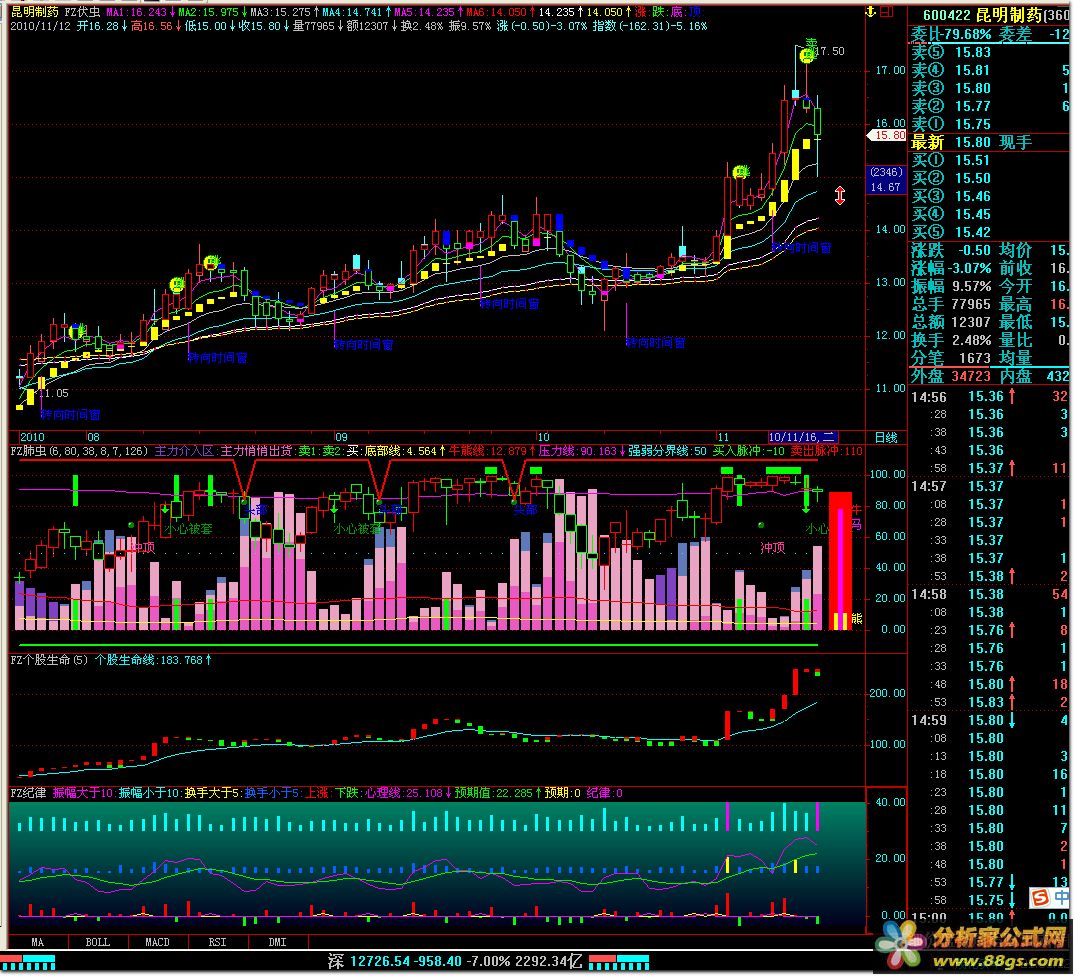The width and height of the screenshot is (1075, 976).
Task: Click the 卖⑤ 15.83 ask row
Action: pyautogui.click(x=990, y=52)
